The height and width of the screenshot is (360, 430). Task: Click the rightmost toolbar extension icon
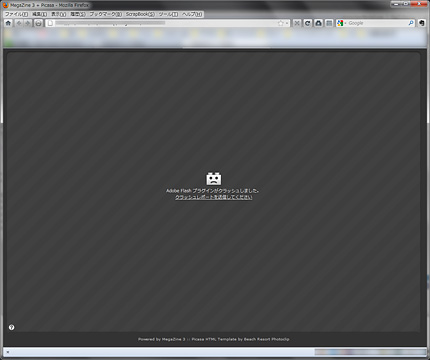[x=422, y=23]
